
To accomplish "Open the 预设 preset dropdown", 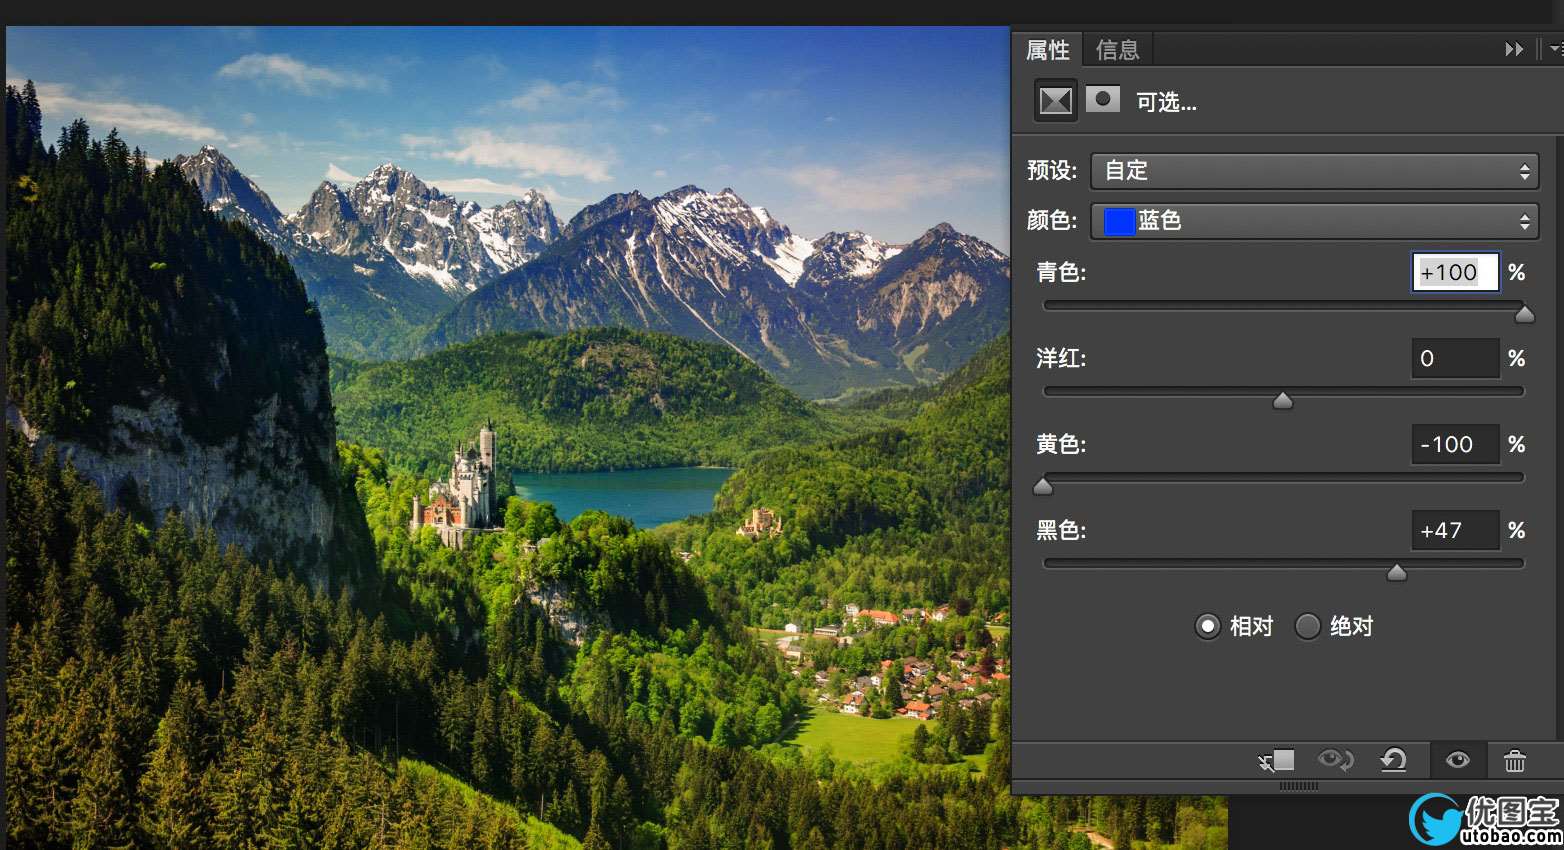I will (1314, 171).
